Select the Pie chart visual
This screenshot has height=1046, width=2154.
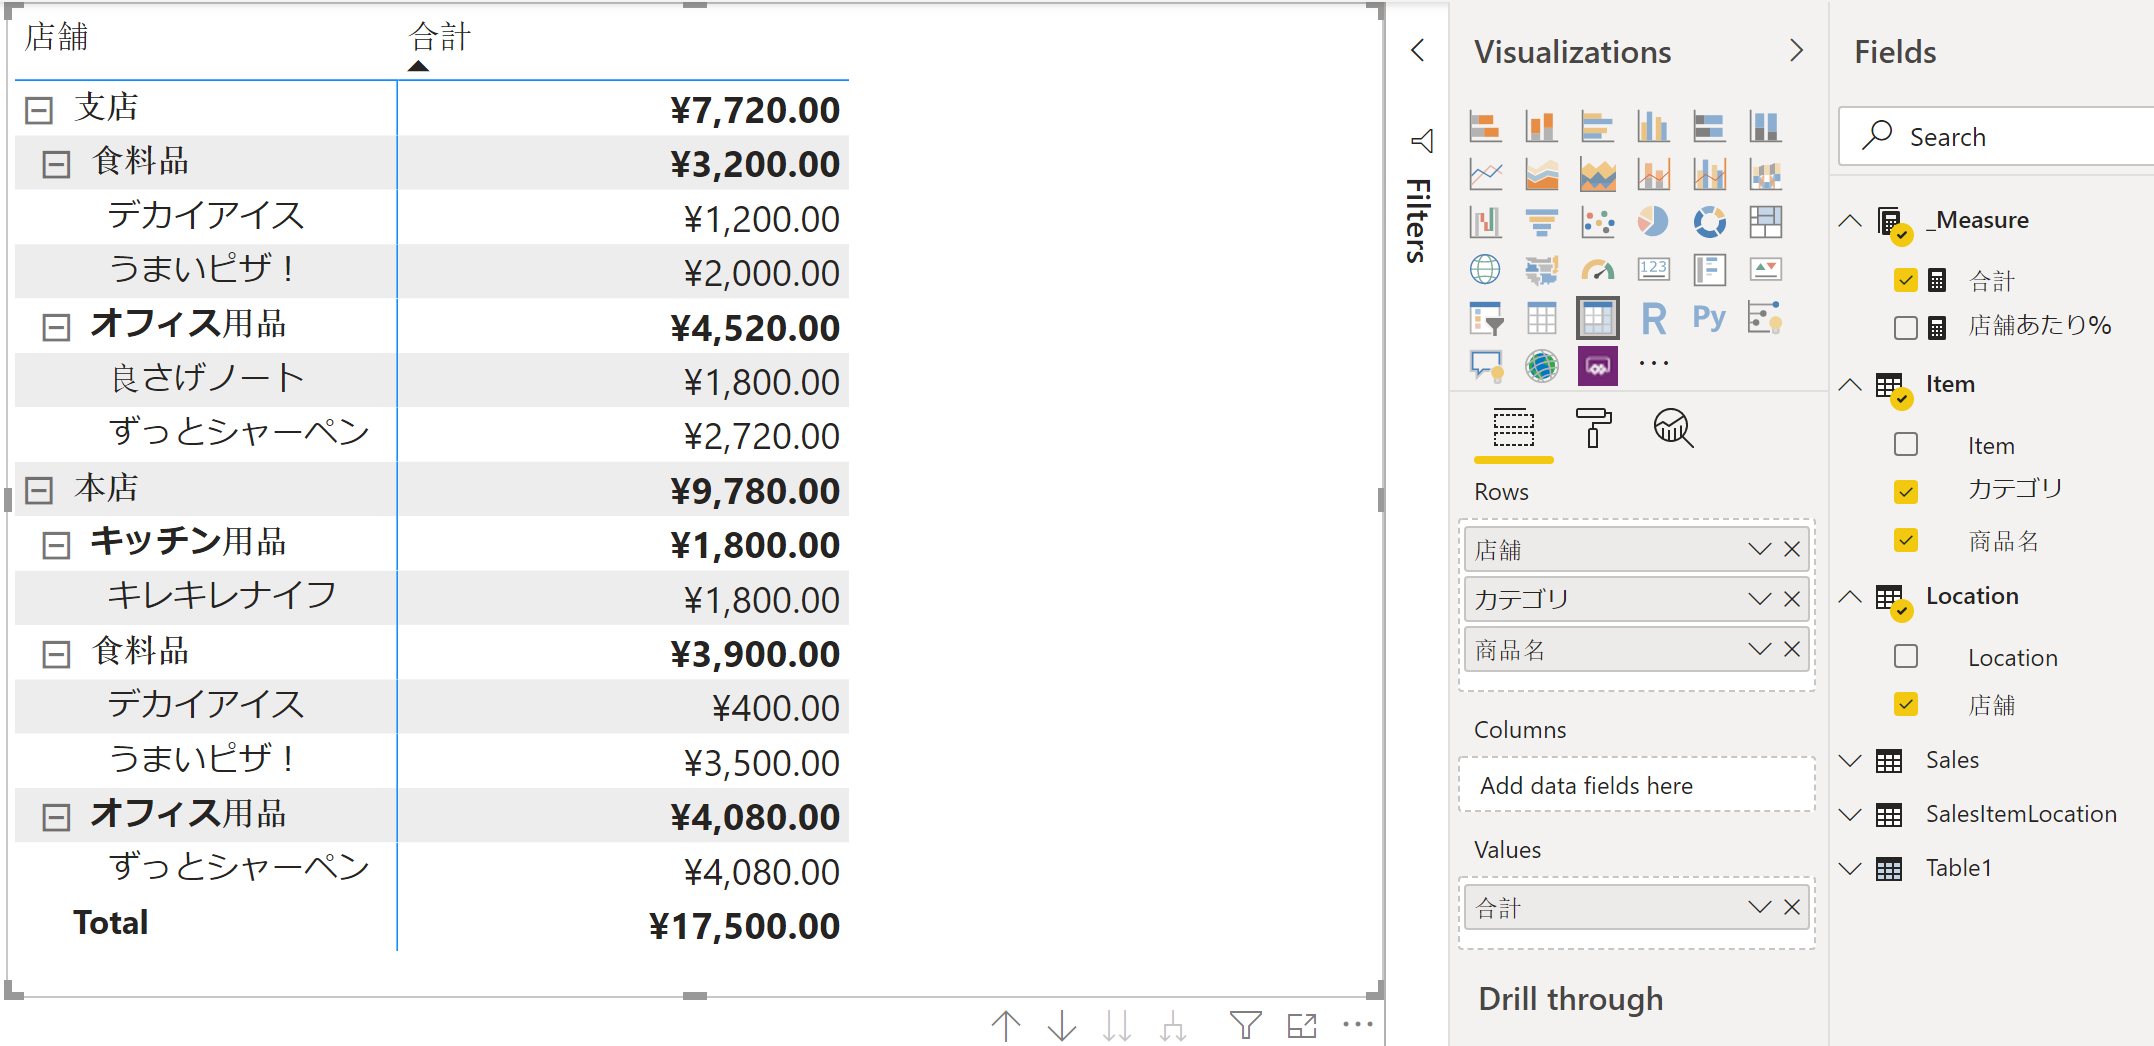click(1653, 221)
